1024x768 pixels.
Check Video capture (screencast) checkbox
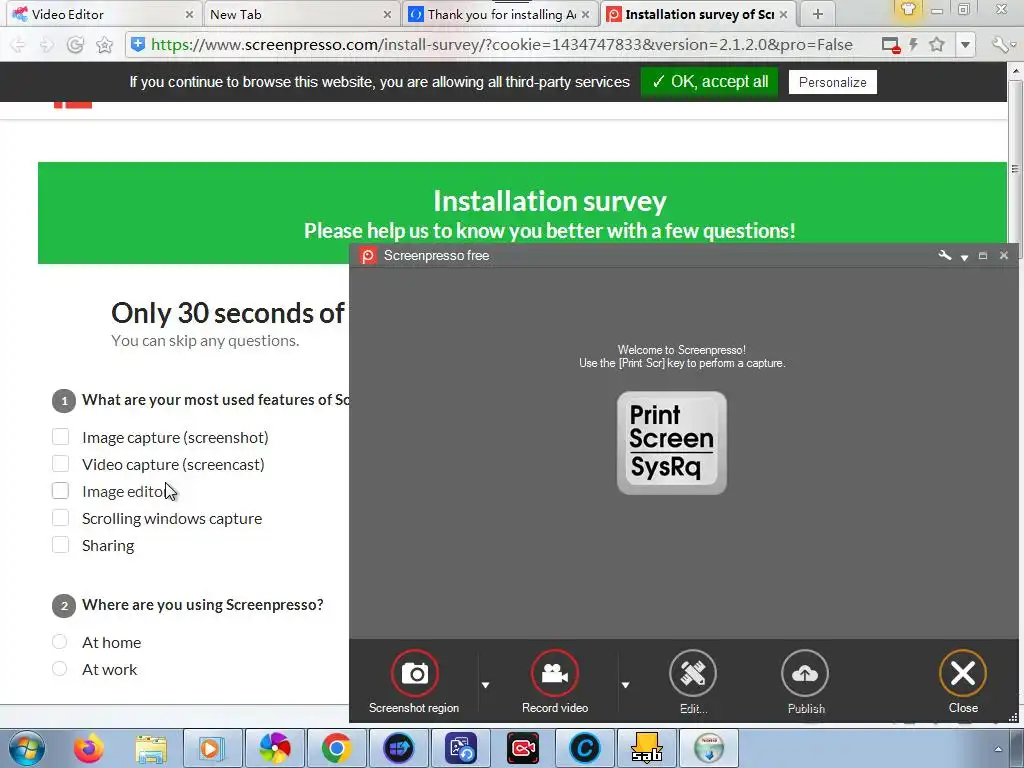(x=60, y=464)
